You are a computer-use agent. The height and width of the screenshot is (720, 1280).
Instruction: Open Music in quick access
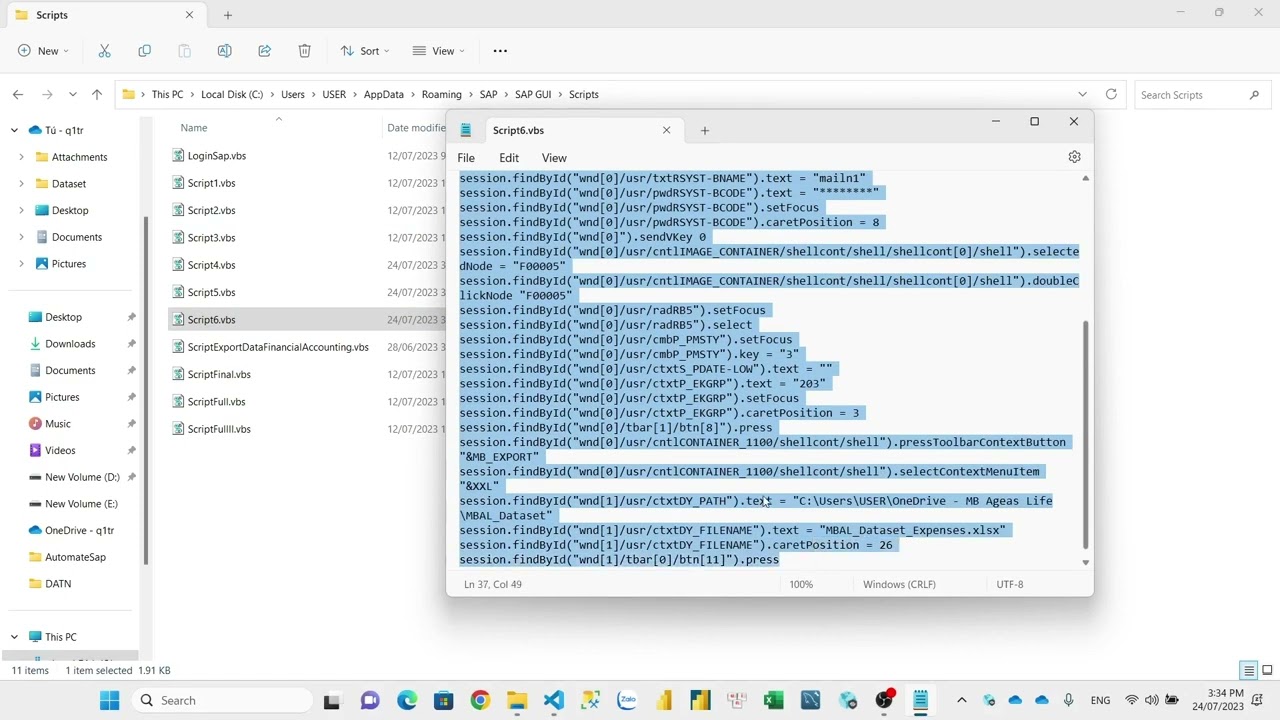58,424
